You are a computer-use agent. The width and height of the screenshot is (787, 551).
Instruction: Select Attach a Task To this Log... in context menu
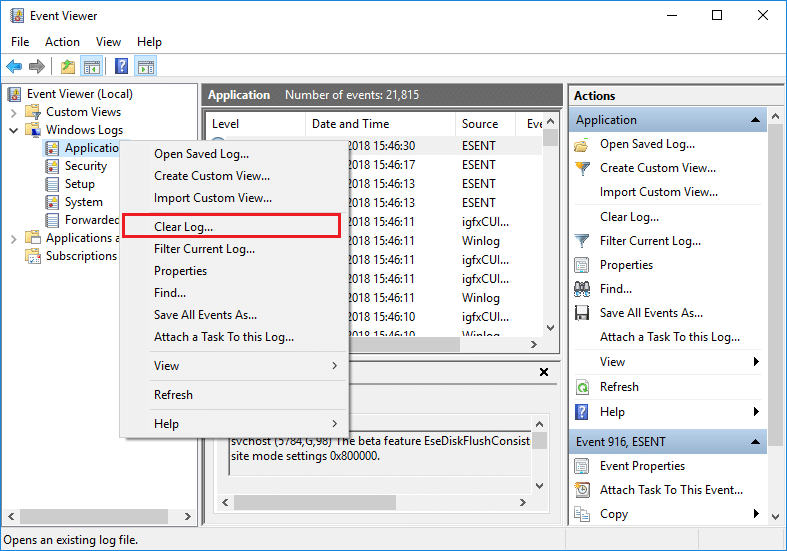[x=235, y=337]
